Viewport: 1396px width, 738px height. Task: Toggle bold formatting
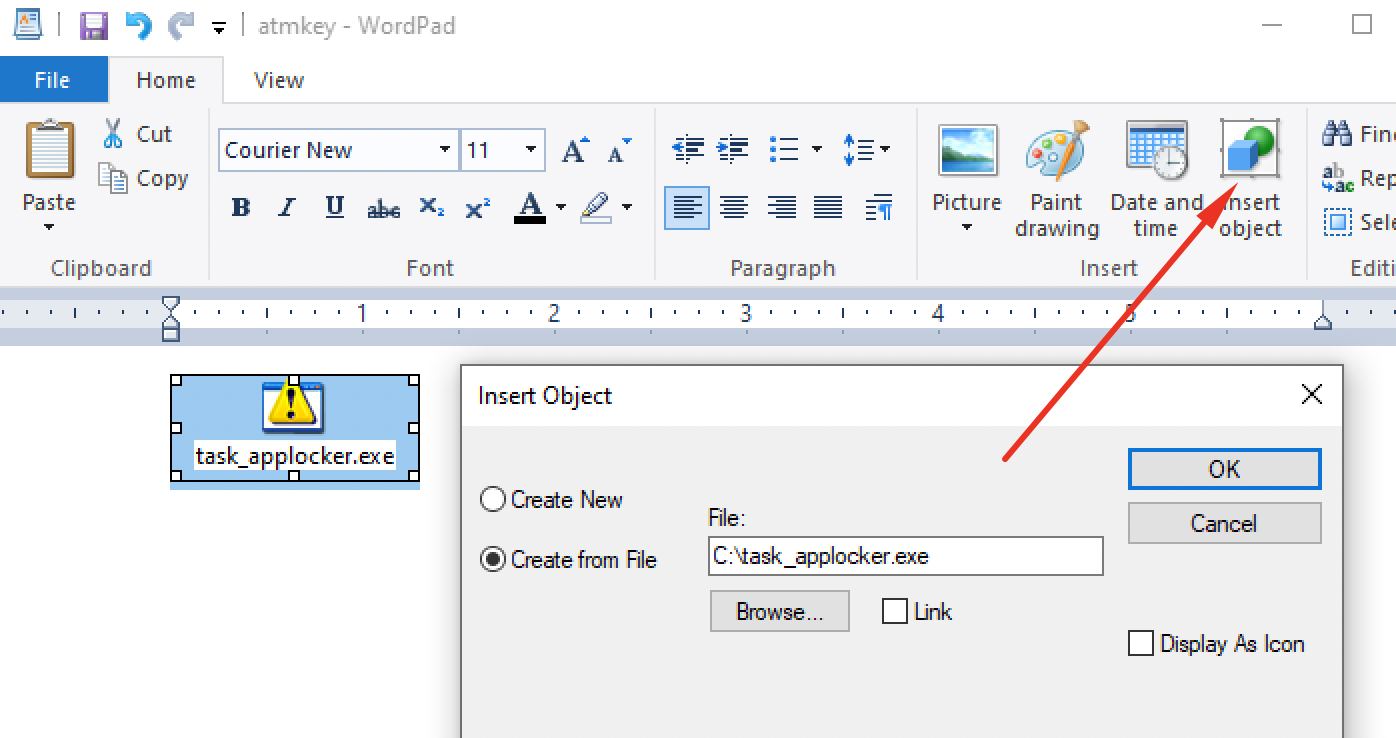tap(240, 207)
